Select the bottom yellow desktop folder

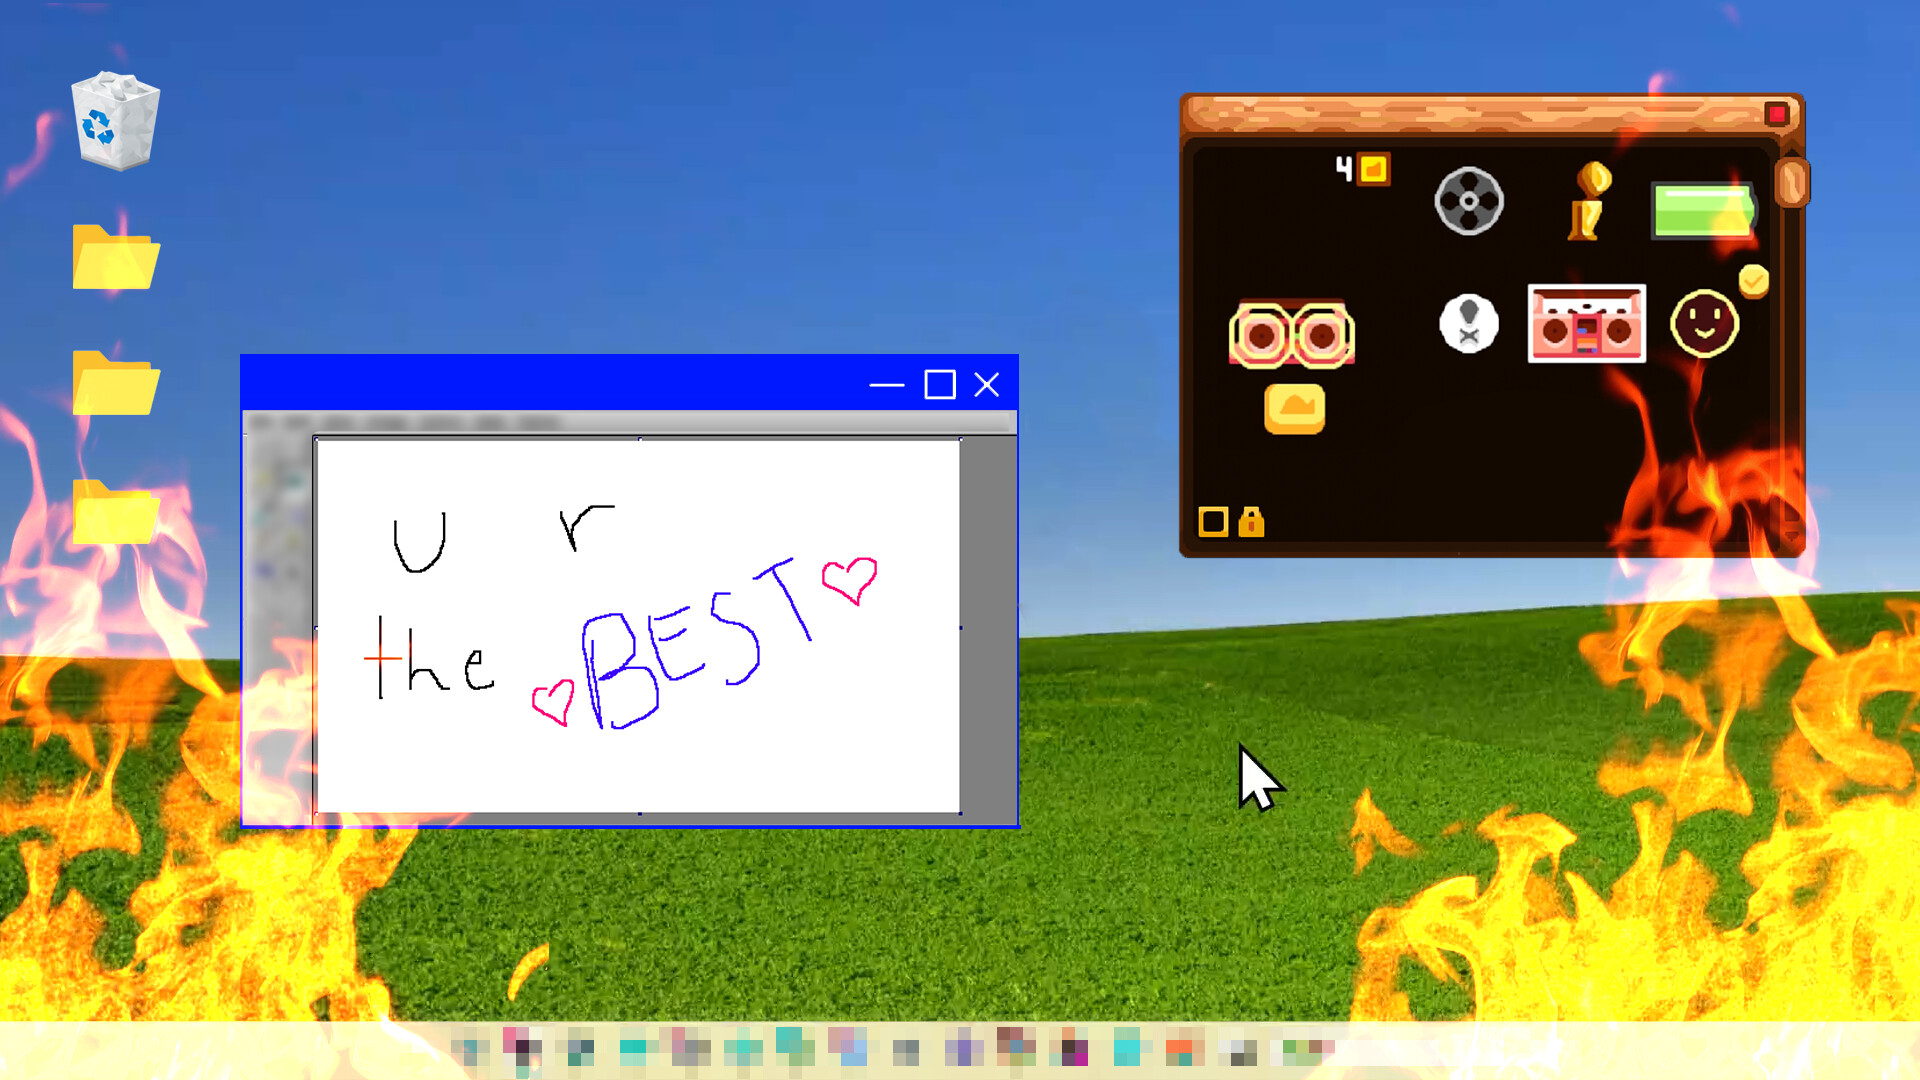click(116, 511)
